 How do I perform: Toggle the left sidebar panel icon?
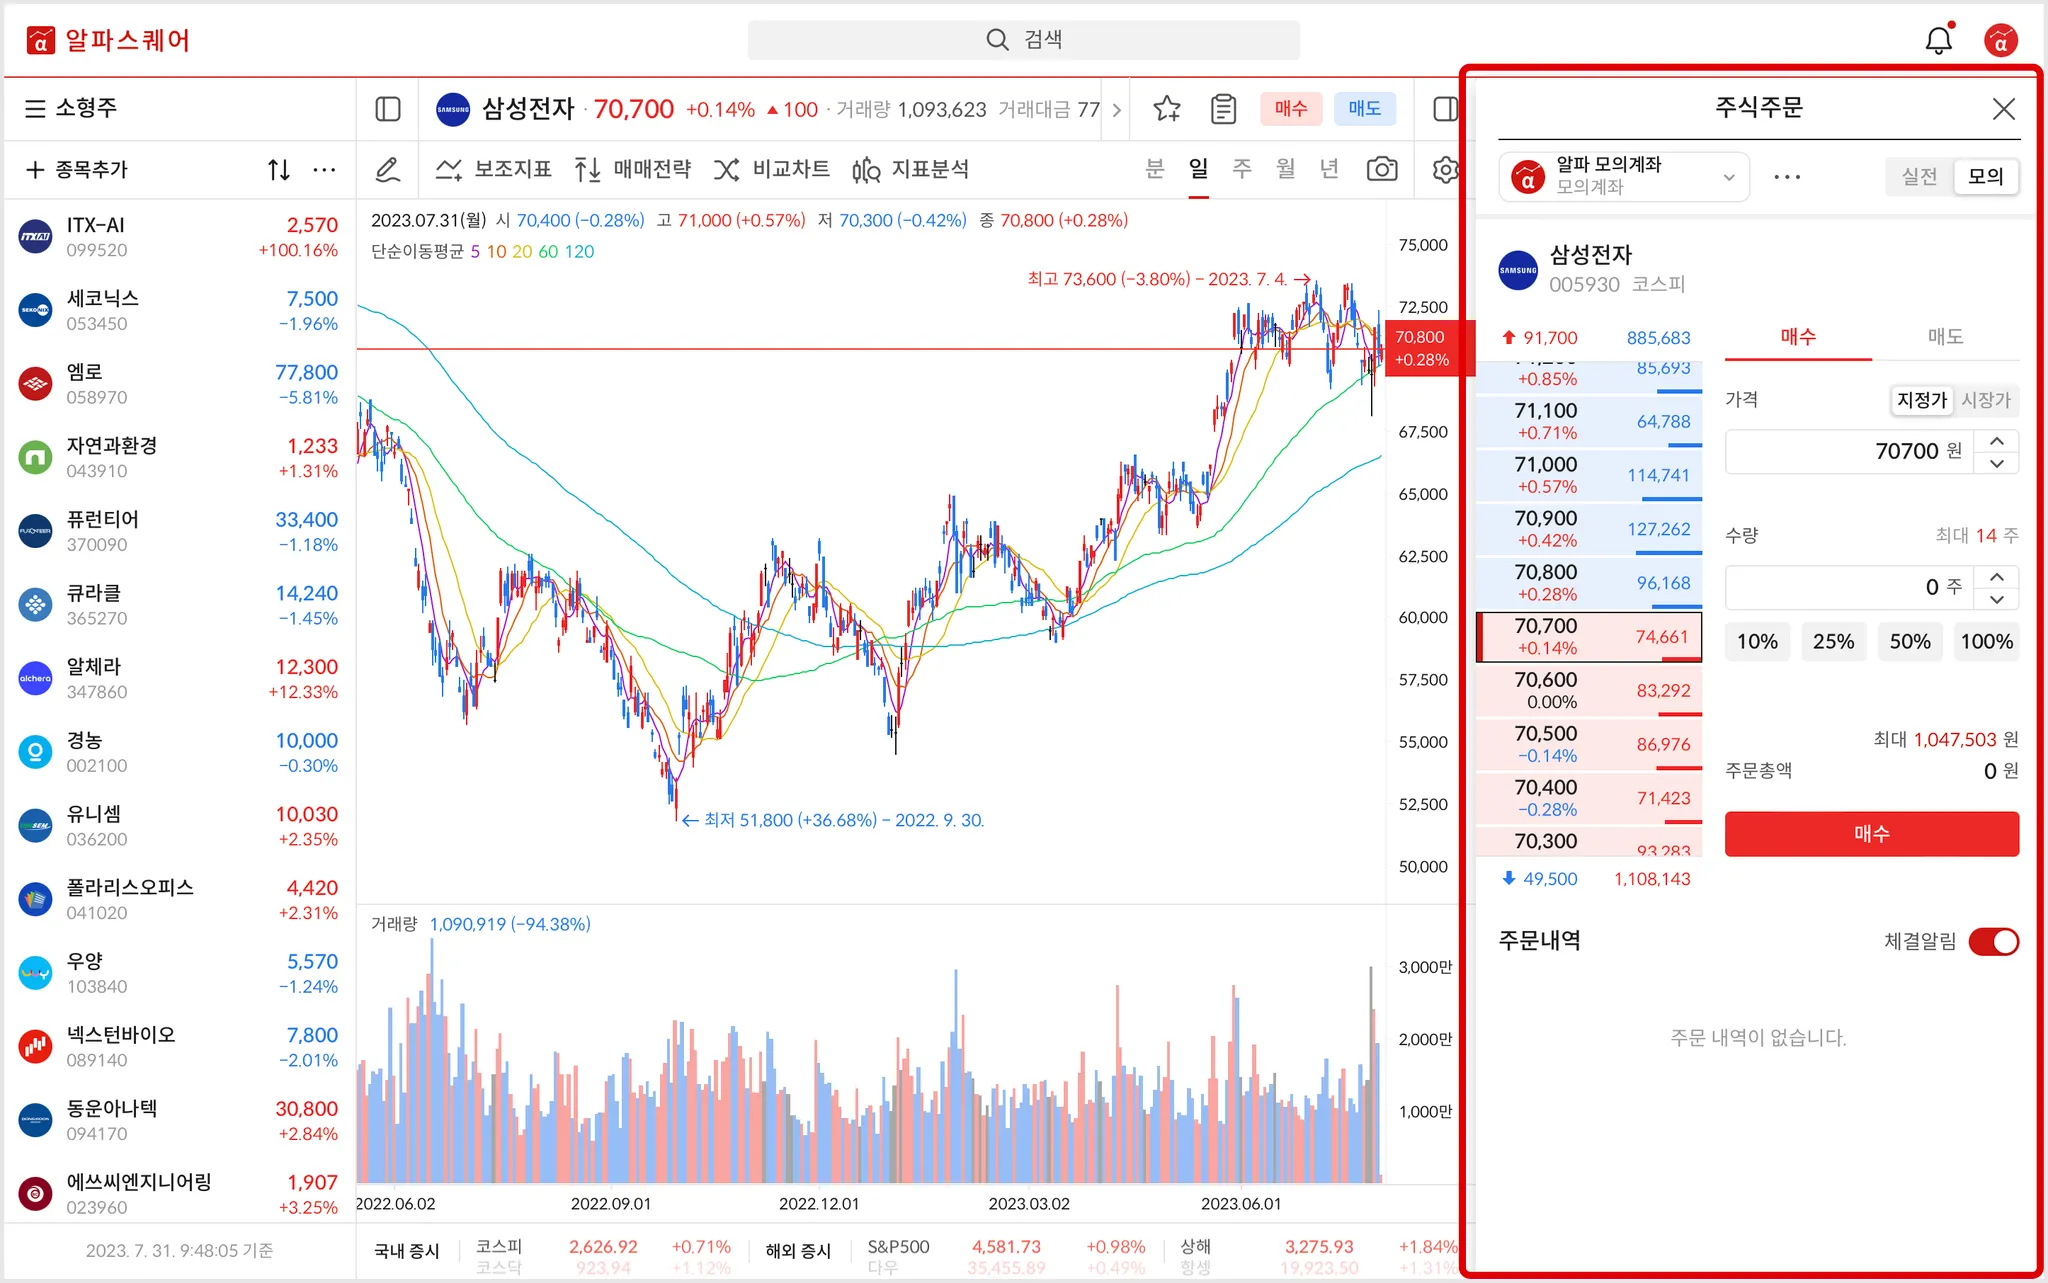click(x=388, y=109)
